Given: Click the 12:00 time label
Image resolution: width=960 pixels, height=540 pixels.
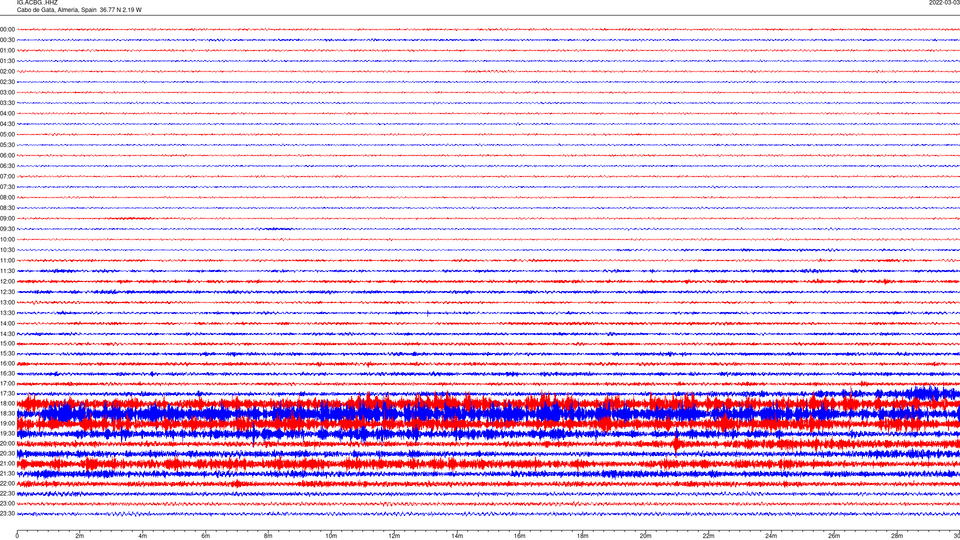Looking at the screenshot, I should pyautogui.click(x=7, y=282).
